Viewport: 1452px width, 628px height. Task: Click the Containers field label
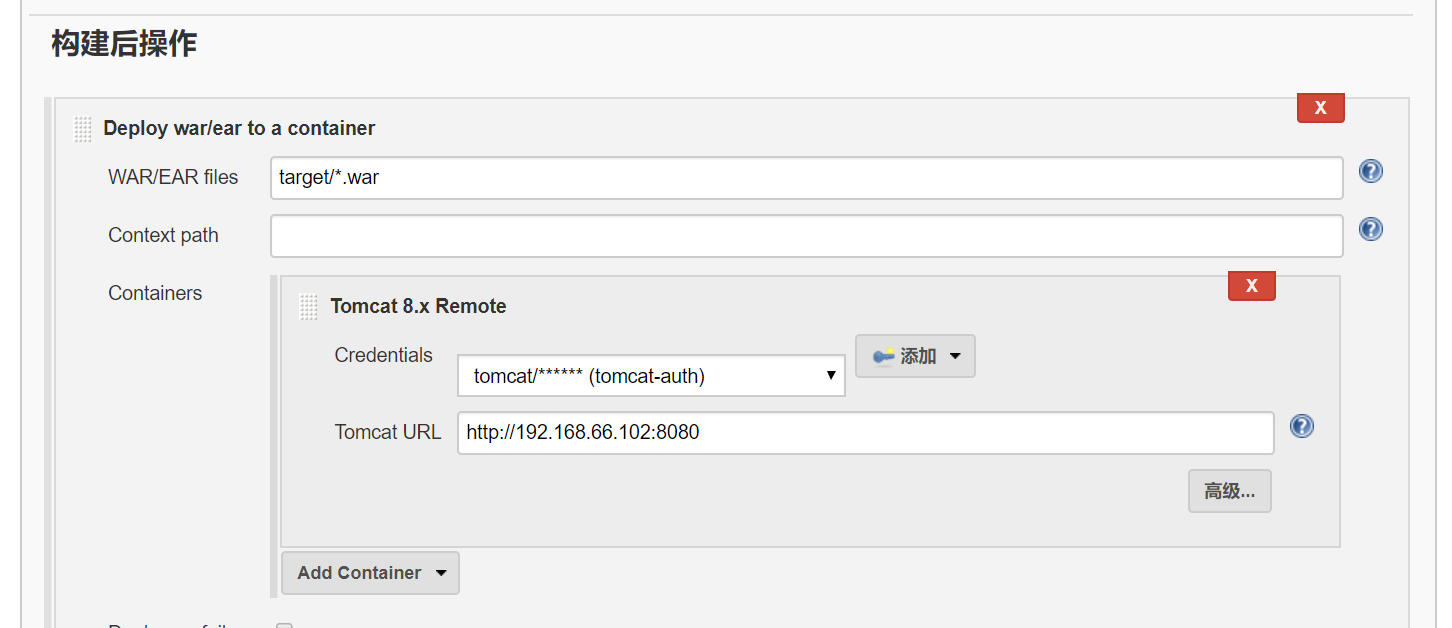pyautogui.click(x=155, y=293)
